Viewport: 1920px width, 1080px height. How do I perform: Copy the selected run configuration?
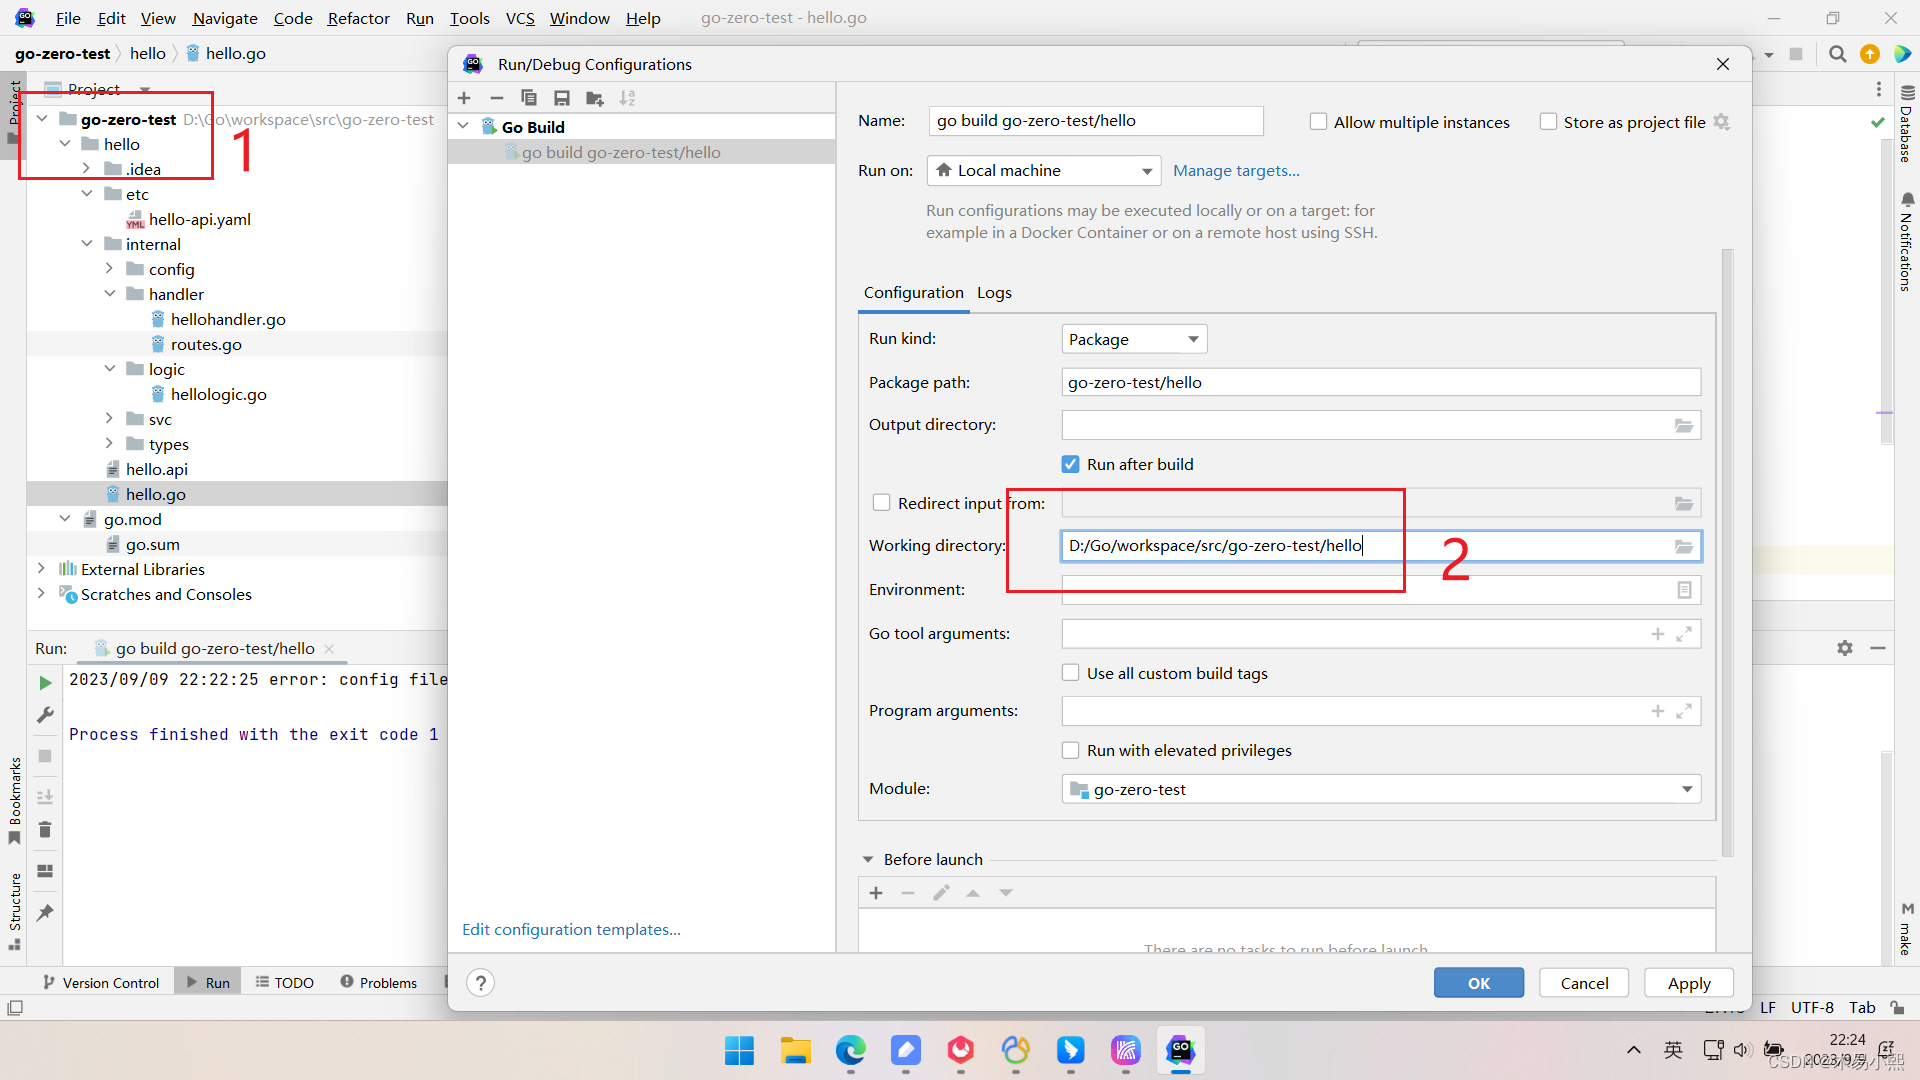pos(529,98)
